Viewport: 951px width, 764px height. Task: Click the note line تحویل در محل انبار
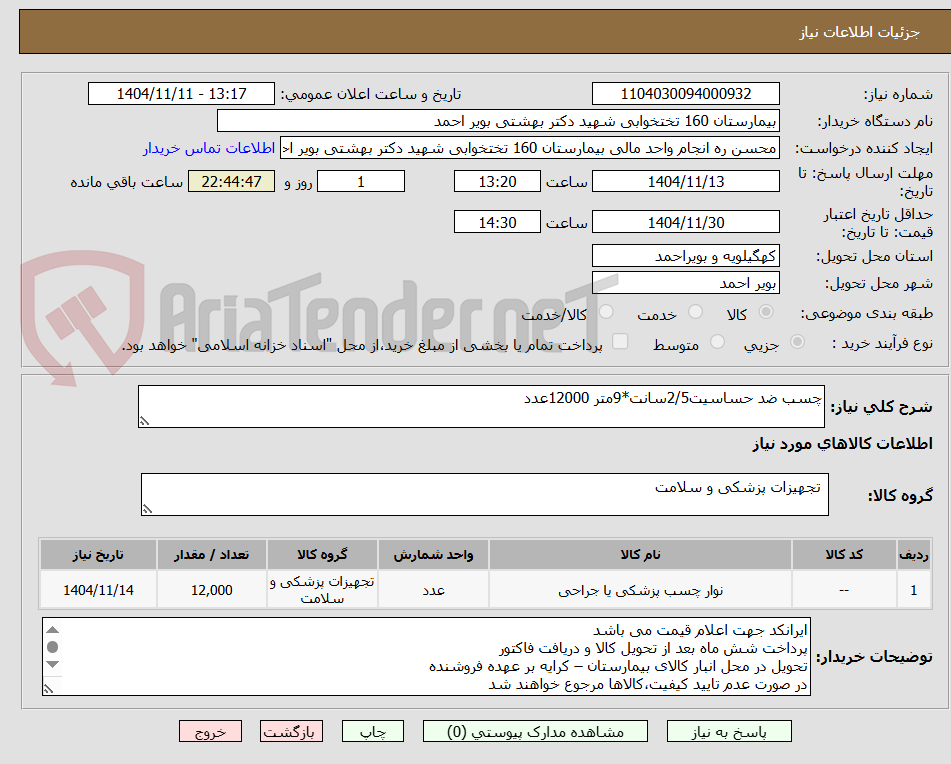(x=618, y=666)
